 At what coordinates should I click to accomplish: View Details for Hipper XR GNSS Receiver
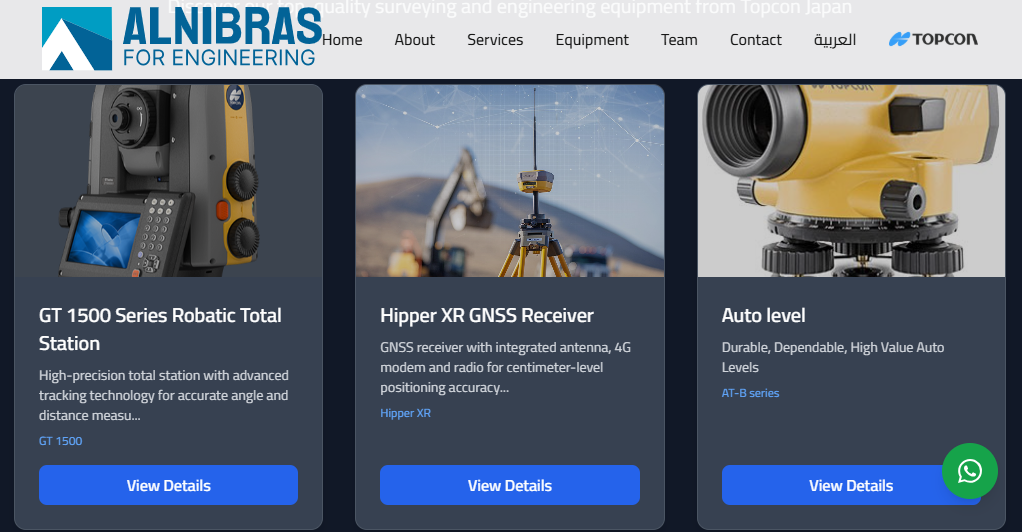click(509, 485)
